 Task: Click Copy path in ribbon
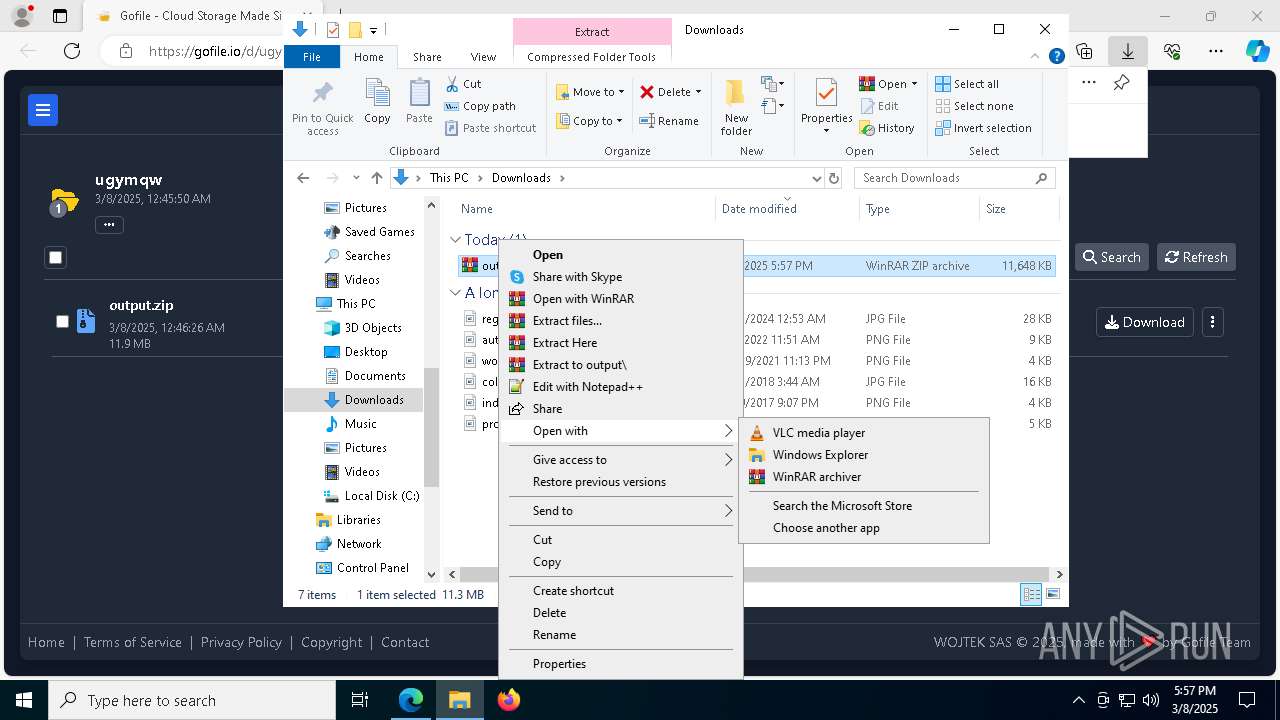(480, 106)
